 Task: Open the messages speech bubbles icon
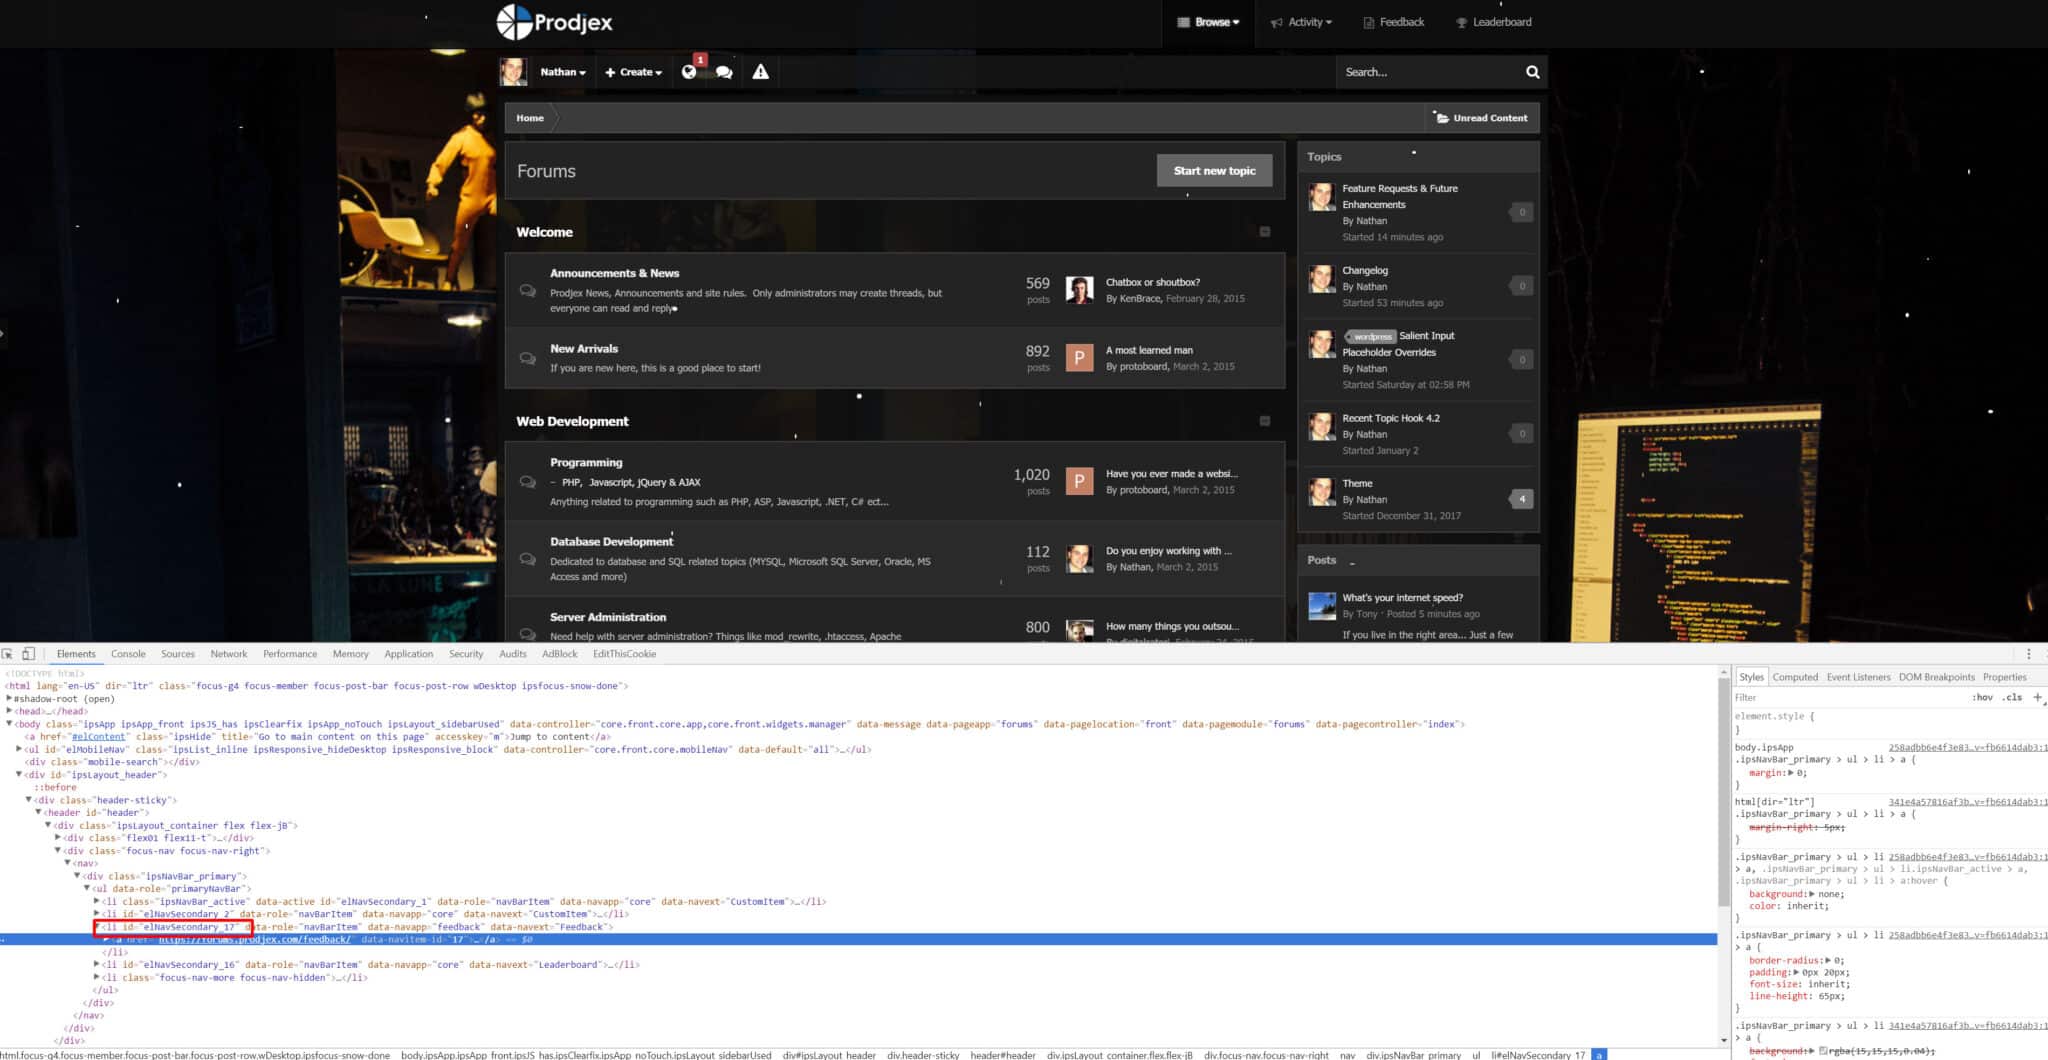coord(724,72)
